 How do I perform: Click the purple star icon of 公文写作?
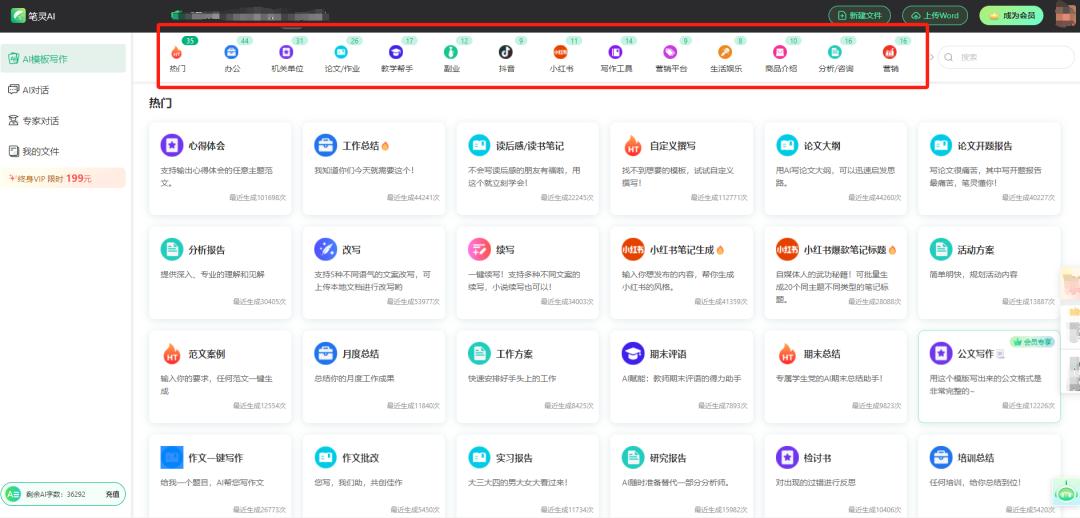pyautogui.click(x=941, y=353)
